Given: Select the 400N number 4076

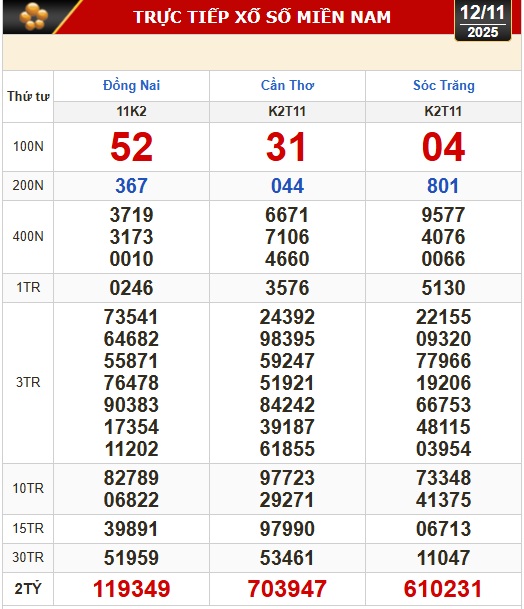Looking at the screenshot, I should [x=443, y=237].
